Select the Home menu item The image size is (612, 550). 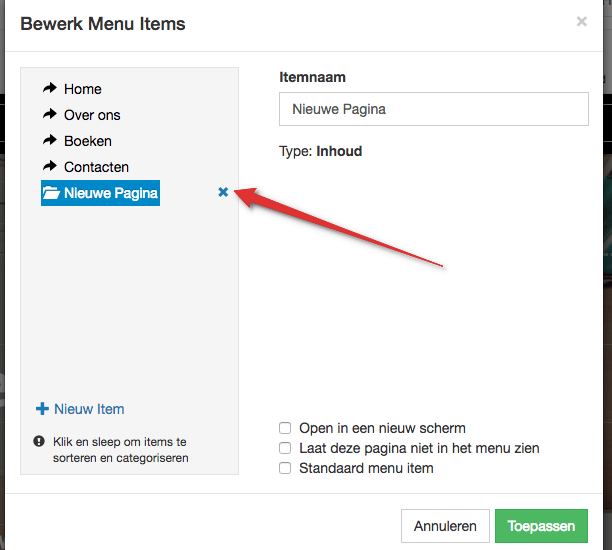[83, 89]
